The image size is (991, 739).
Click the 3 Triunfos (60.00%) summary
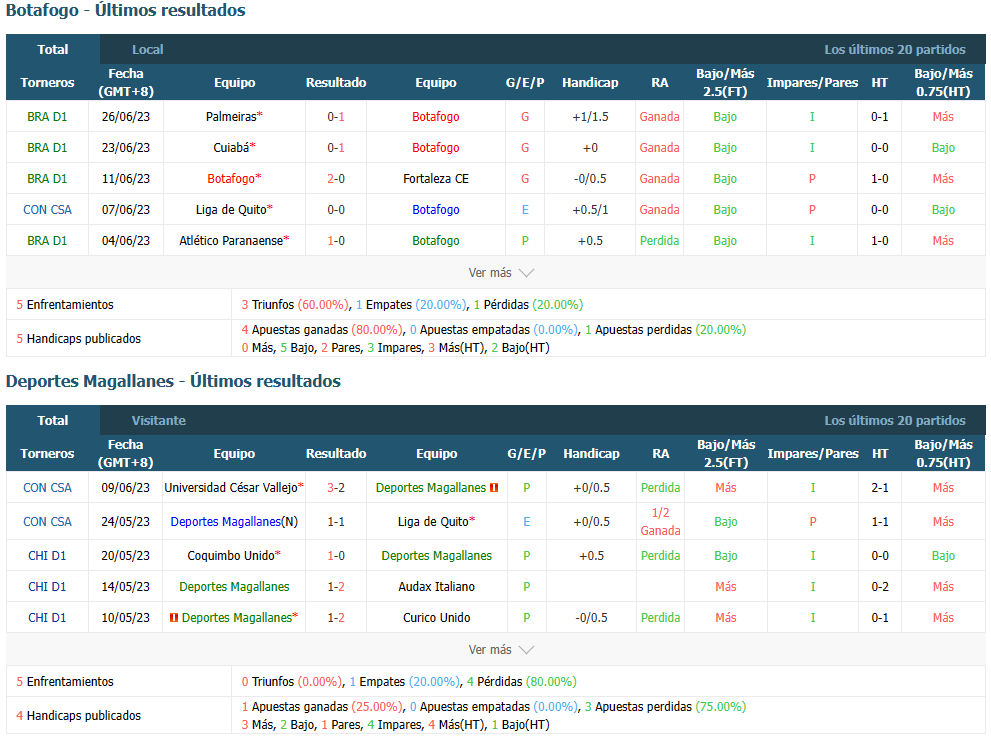coord(295,305)
